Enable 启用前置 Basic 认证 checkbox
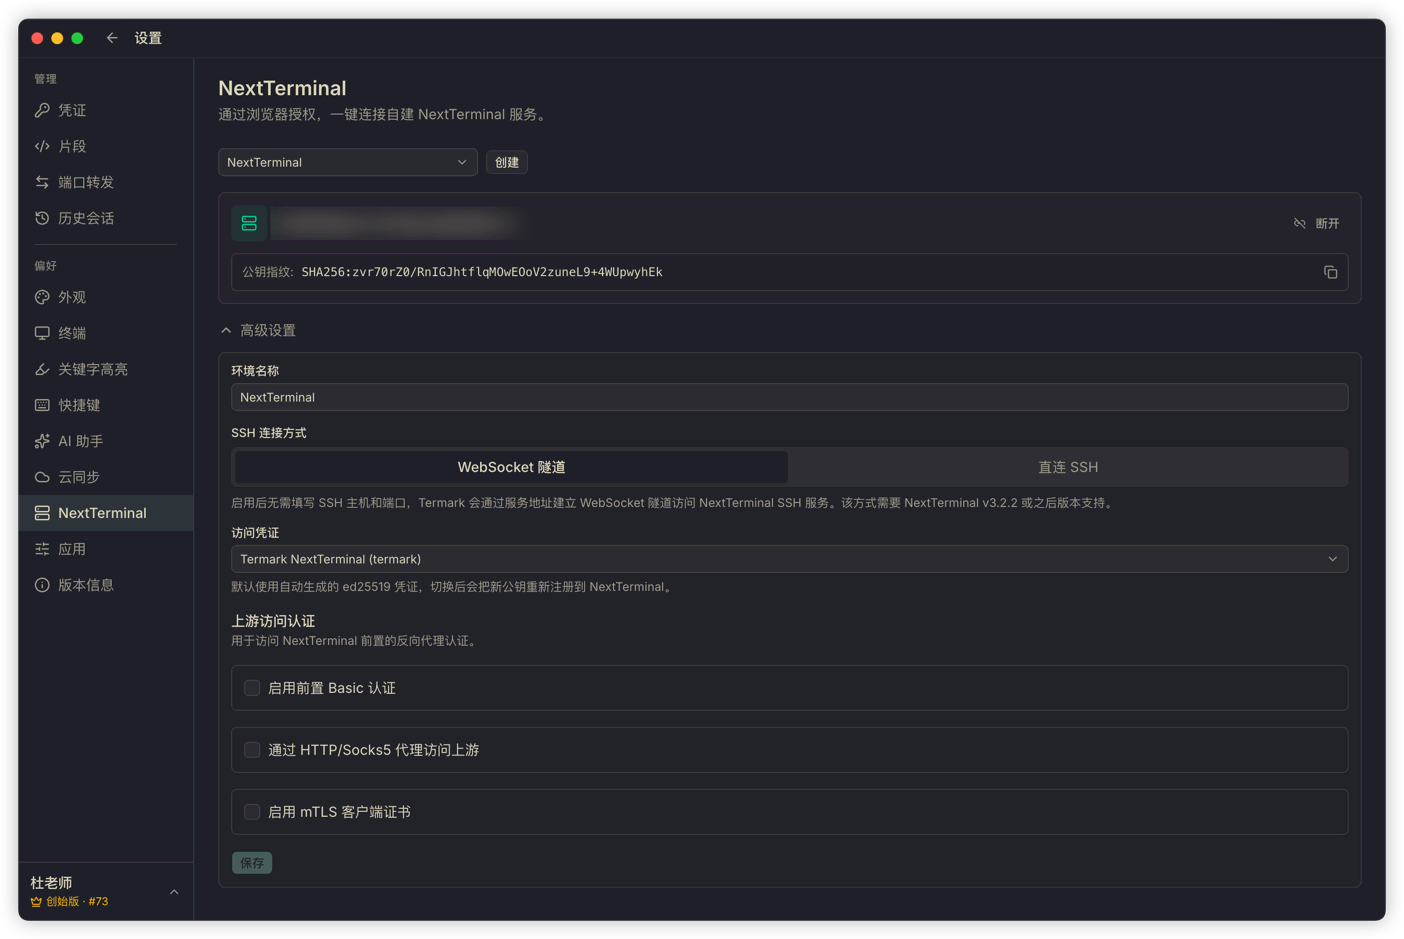This screenshot has width=1404, height=939. point(252,688)
